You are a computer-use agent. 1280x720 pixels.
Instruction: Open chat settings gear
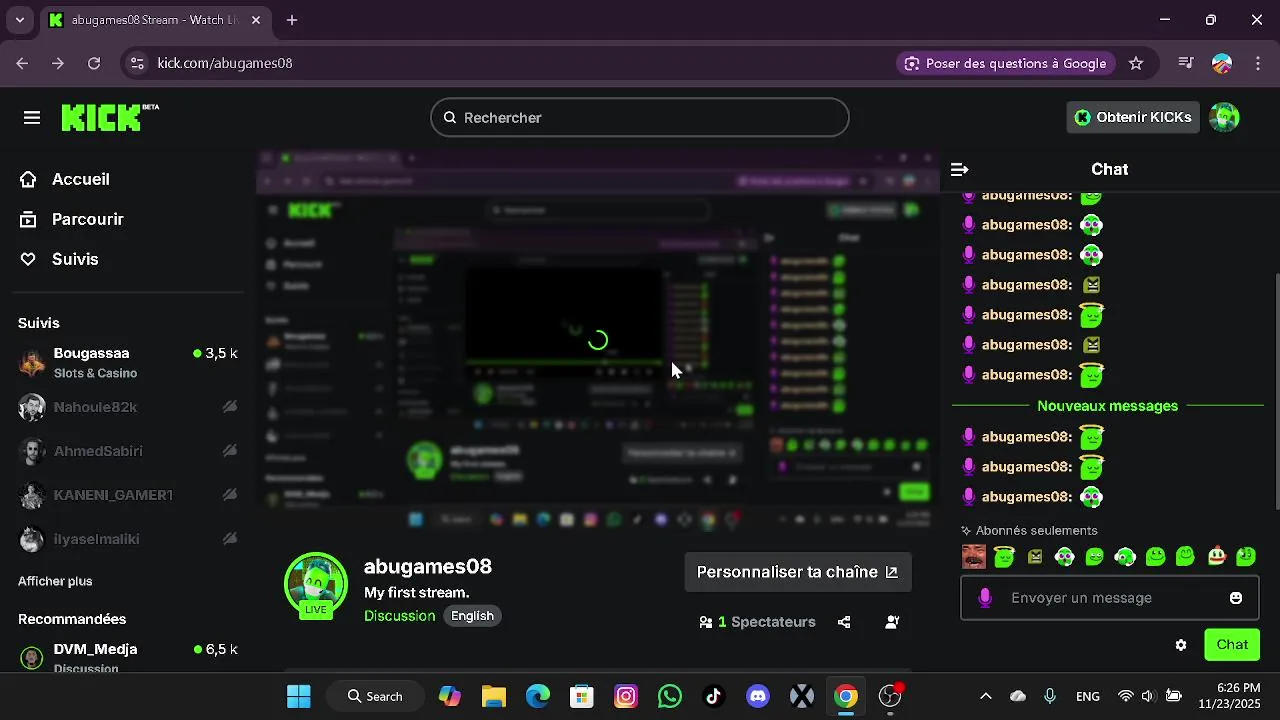coord(1181,645)
